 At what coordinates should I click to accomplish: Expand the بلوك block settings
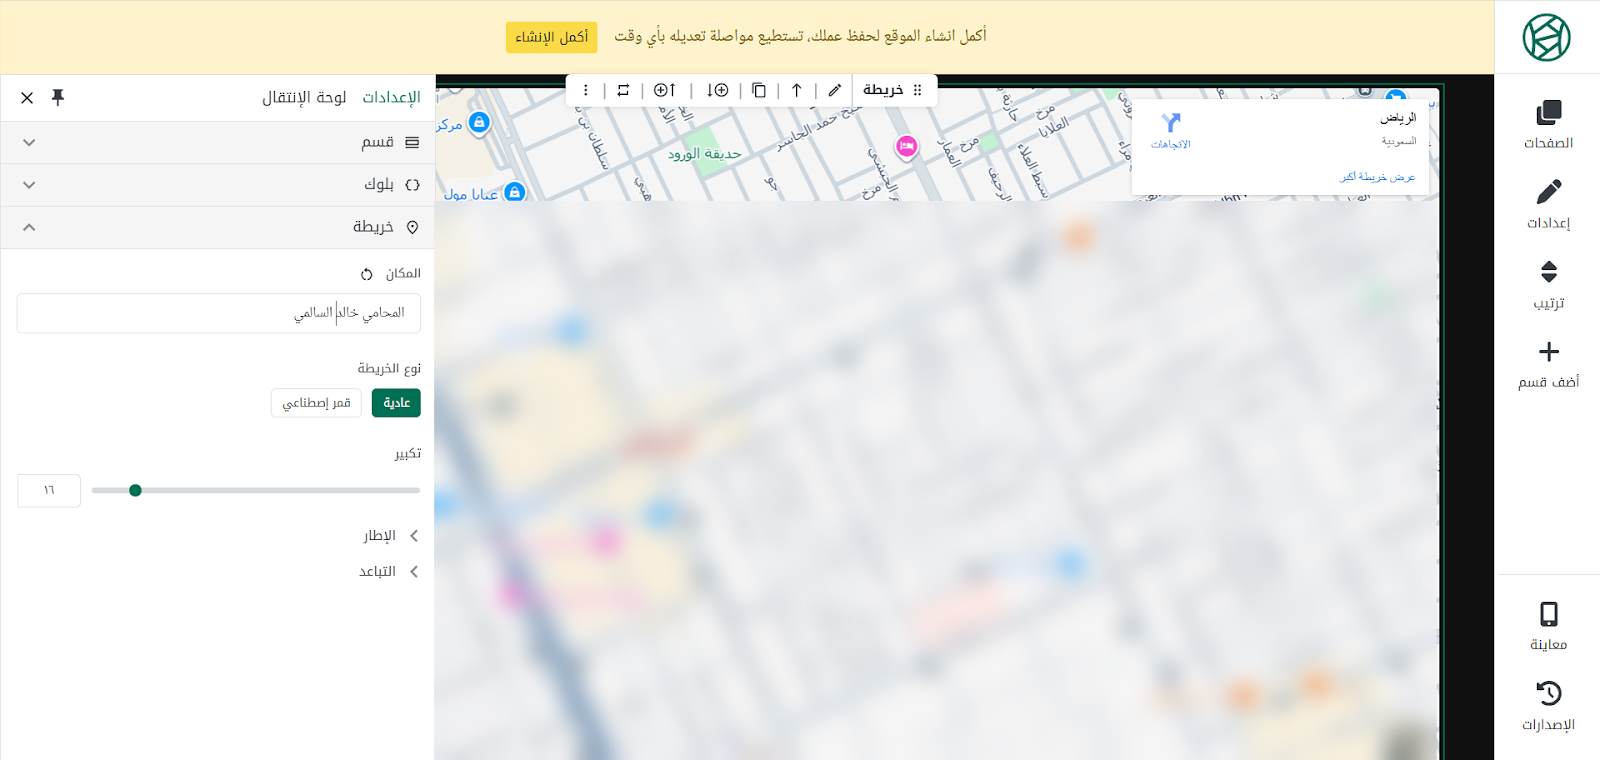coord(218,185)
